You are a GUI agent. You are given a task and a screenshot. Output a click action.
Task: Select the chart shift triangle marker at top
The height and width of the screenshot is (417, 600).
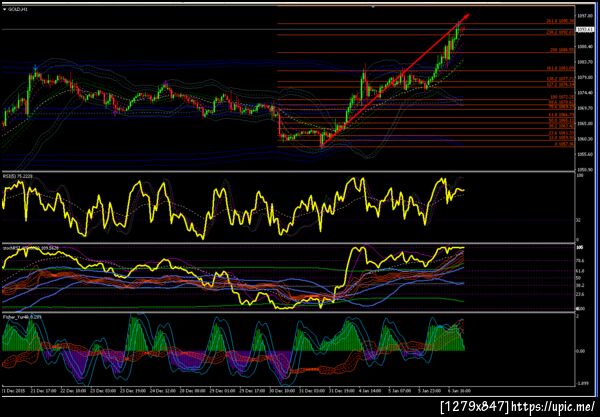tap(373, 7)
